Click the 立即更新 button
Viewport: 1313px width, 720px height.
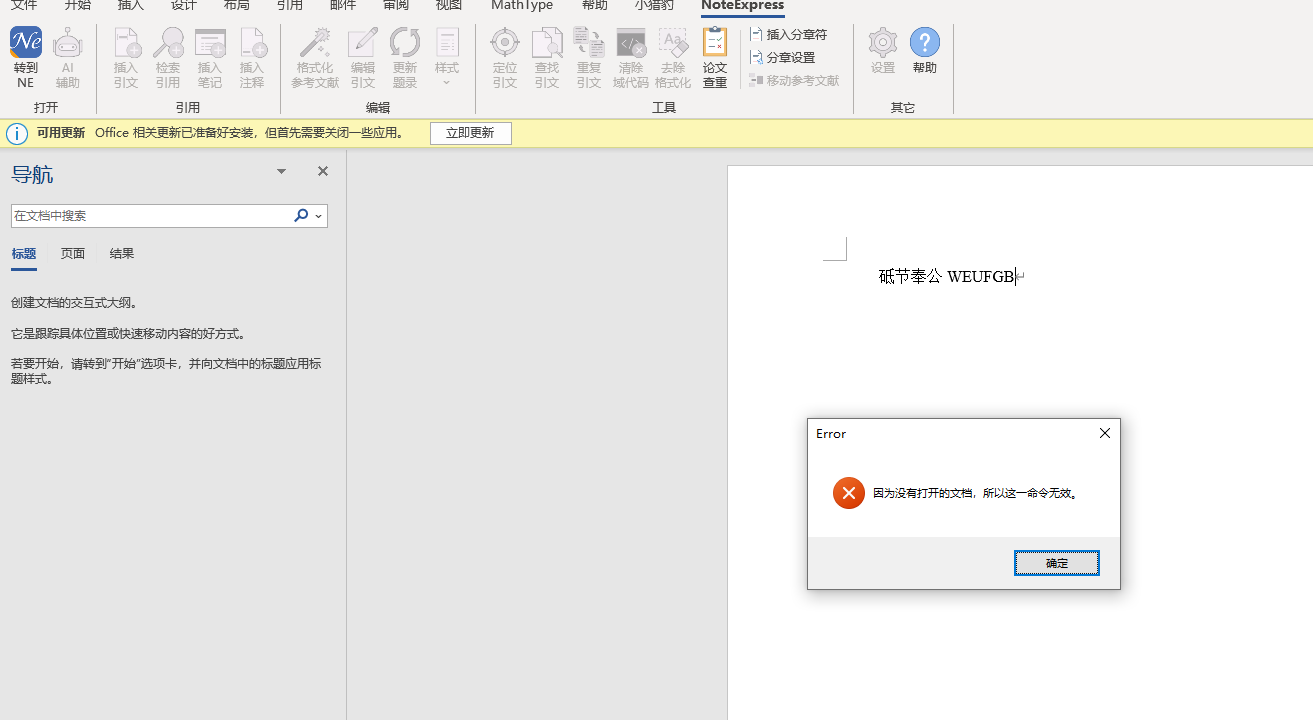(471, 133)
